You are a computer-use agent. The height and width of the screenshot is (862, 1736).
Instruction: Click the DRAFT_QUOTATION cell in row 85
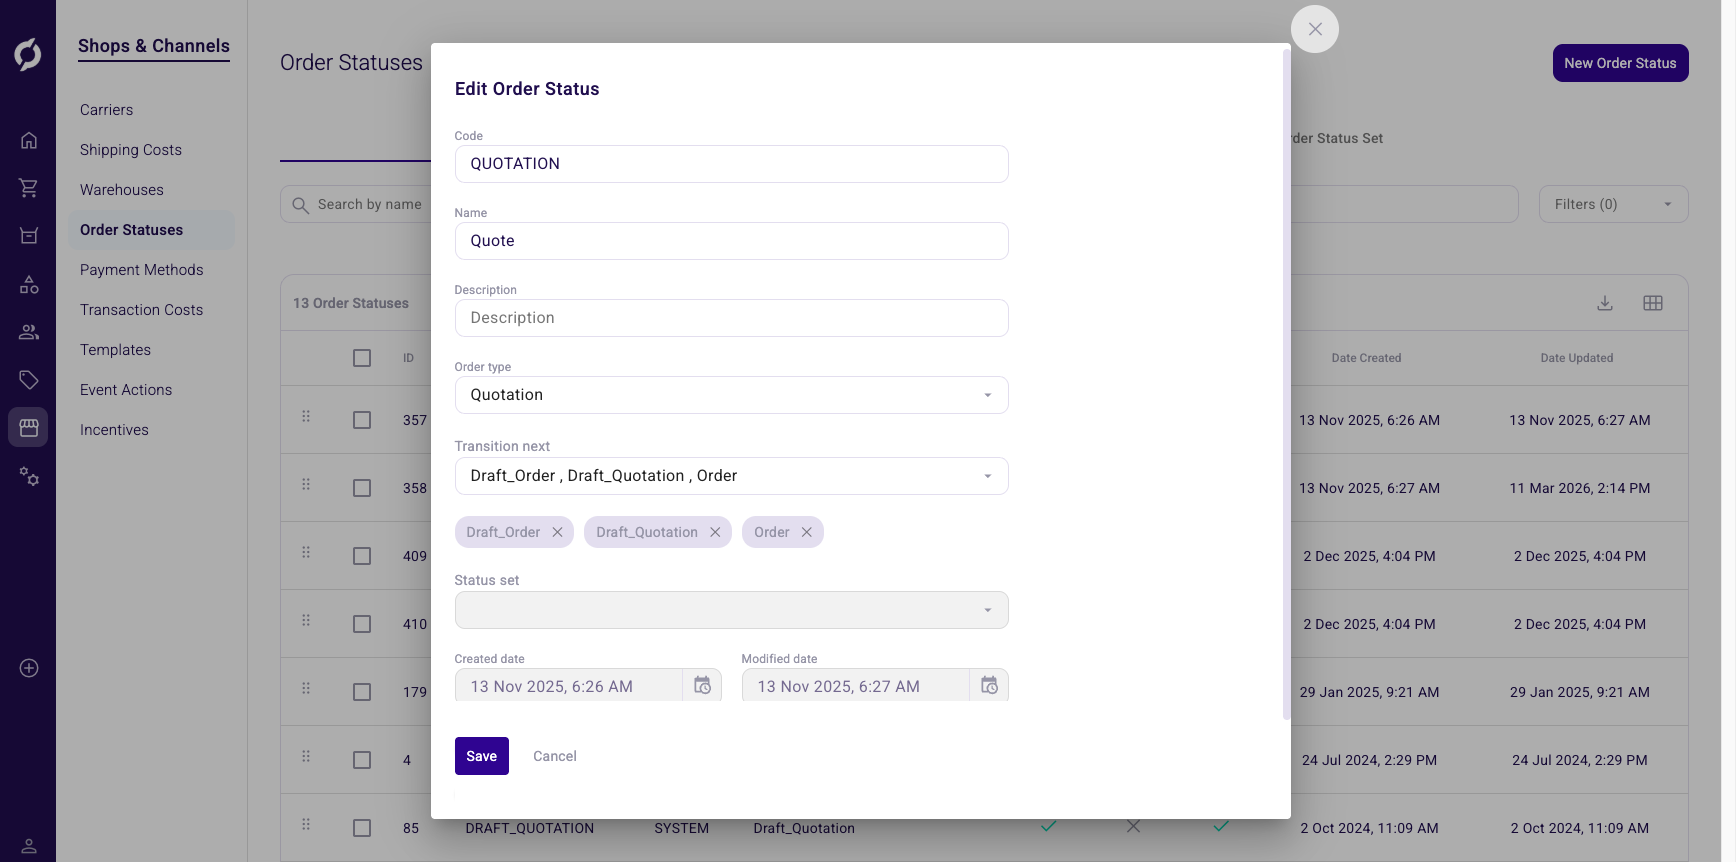point(529,828)
